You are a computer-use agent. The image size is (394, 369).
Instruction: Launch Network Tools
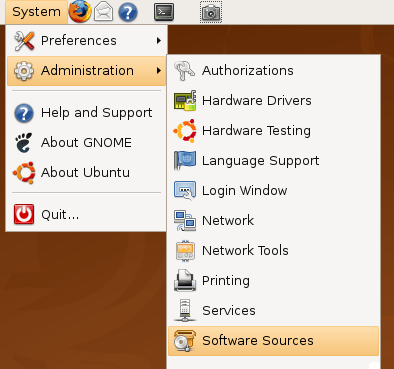tap(274, 251)
